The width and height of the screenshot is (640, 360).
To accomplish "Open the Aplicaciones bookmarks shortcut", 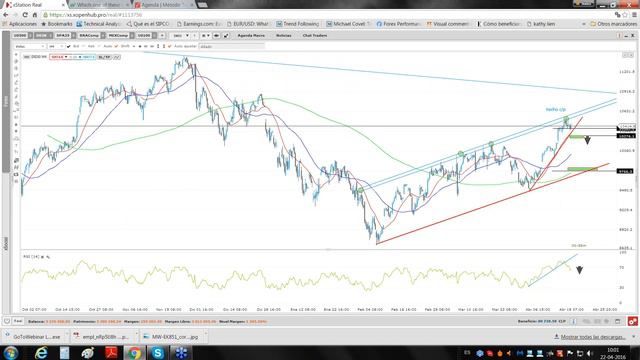I will [x=20, y=24].
